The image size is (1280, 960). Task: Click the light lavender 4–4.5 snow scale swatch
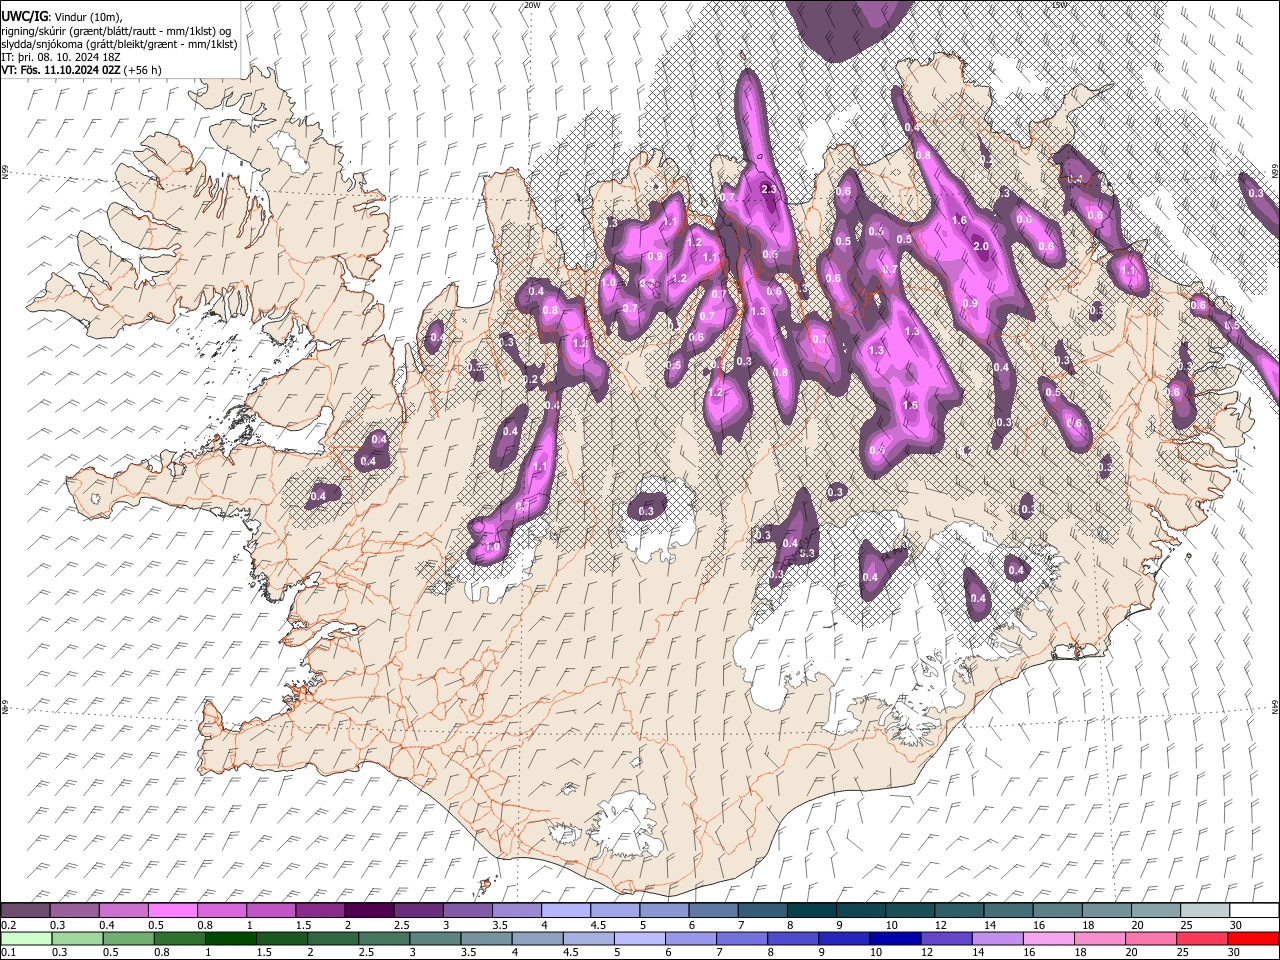click(x=565, y=911)
